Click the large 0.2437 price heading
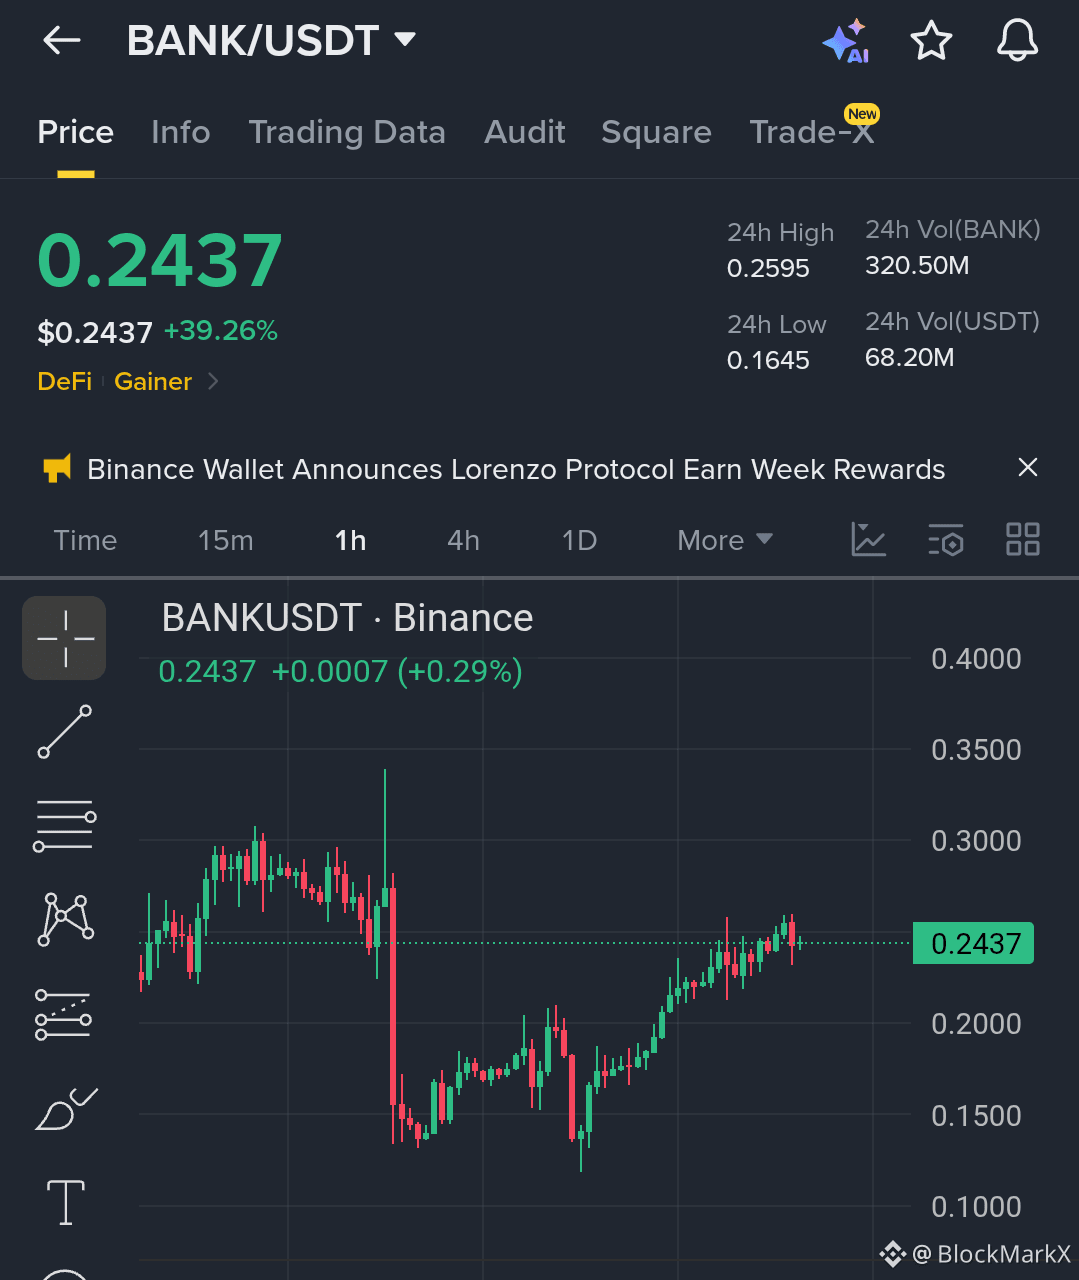Viewport: 1079px width, 1280px height. pos(160,261)
